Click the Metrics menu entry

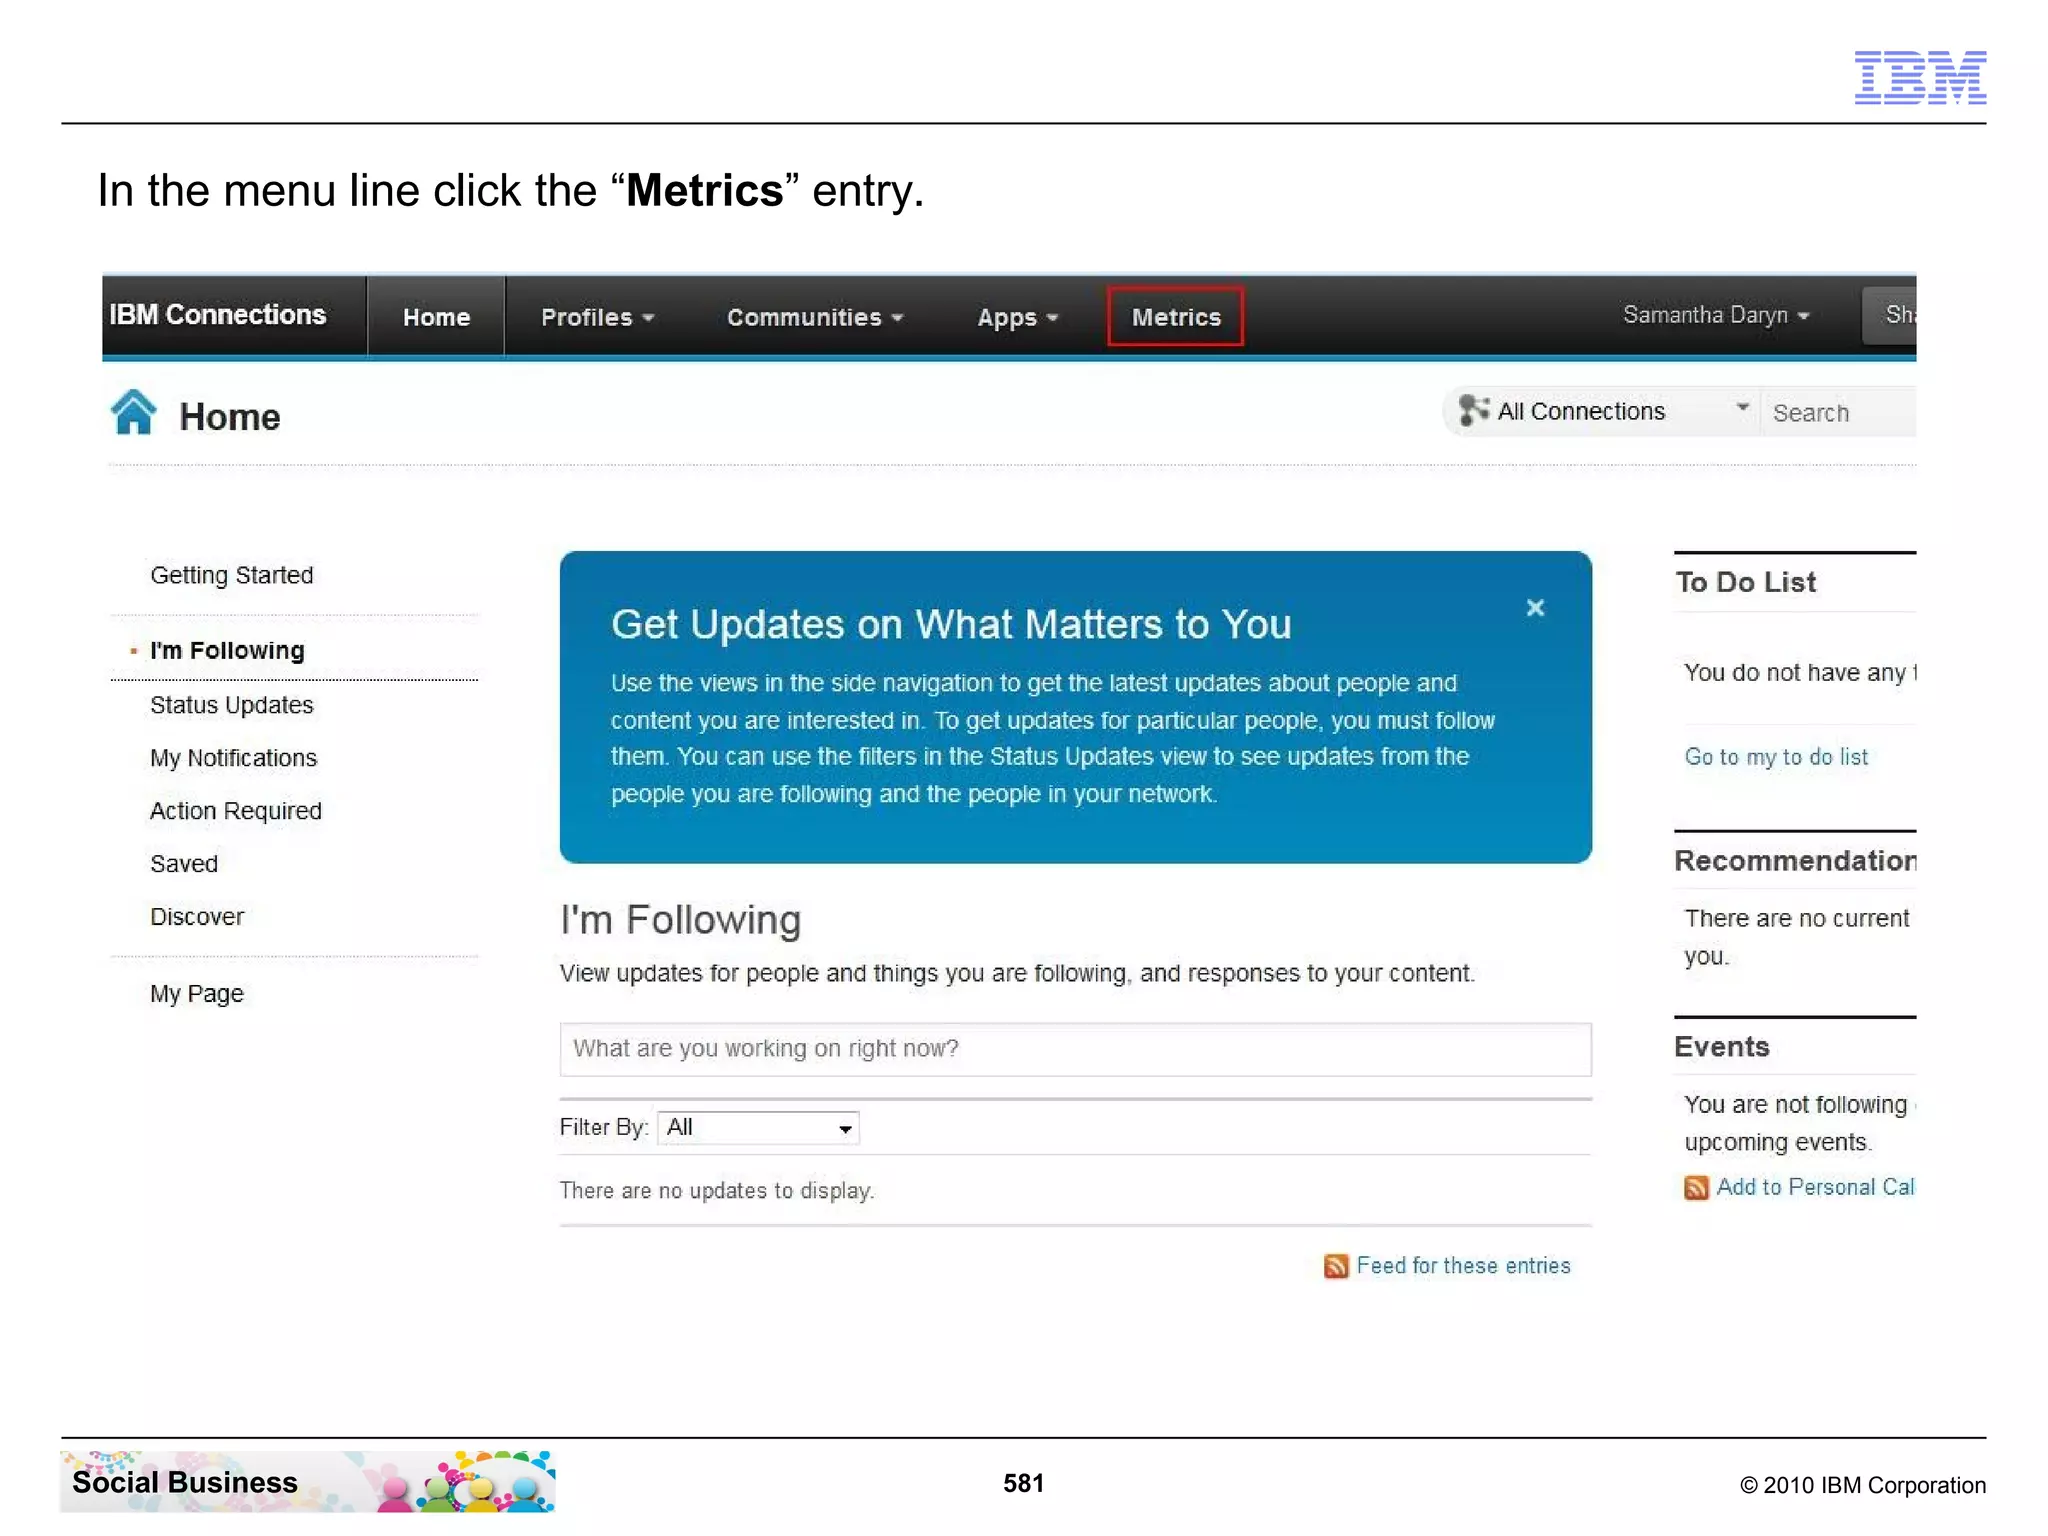[1175, 317]
